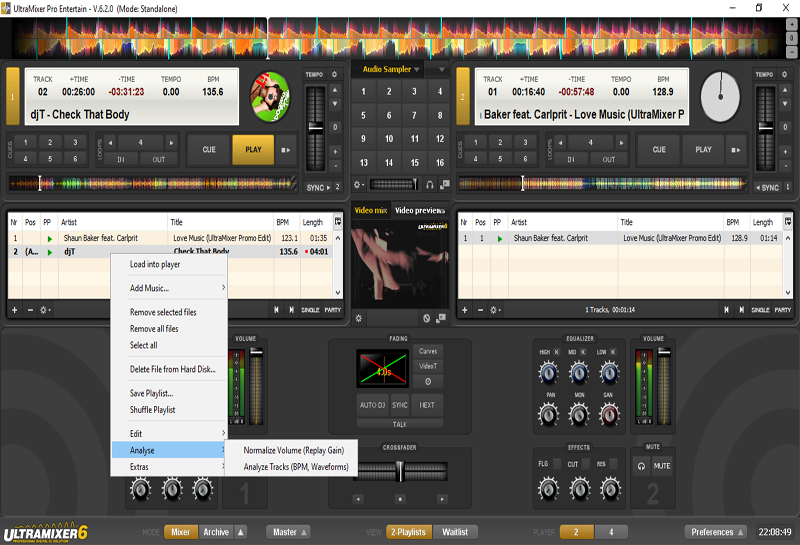Toggle PARTY mode on the left playlist
The height and width of the screenshot is (545, 800).
333,310
